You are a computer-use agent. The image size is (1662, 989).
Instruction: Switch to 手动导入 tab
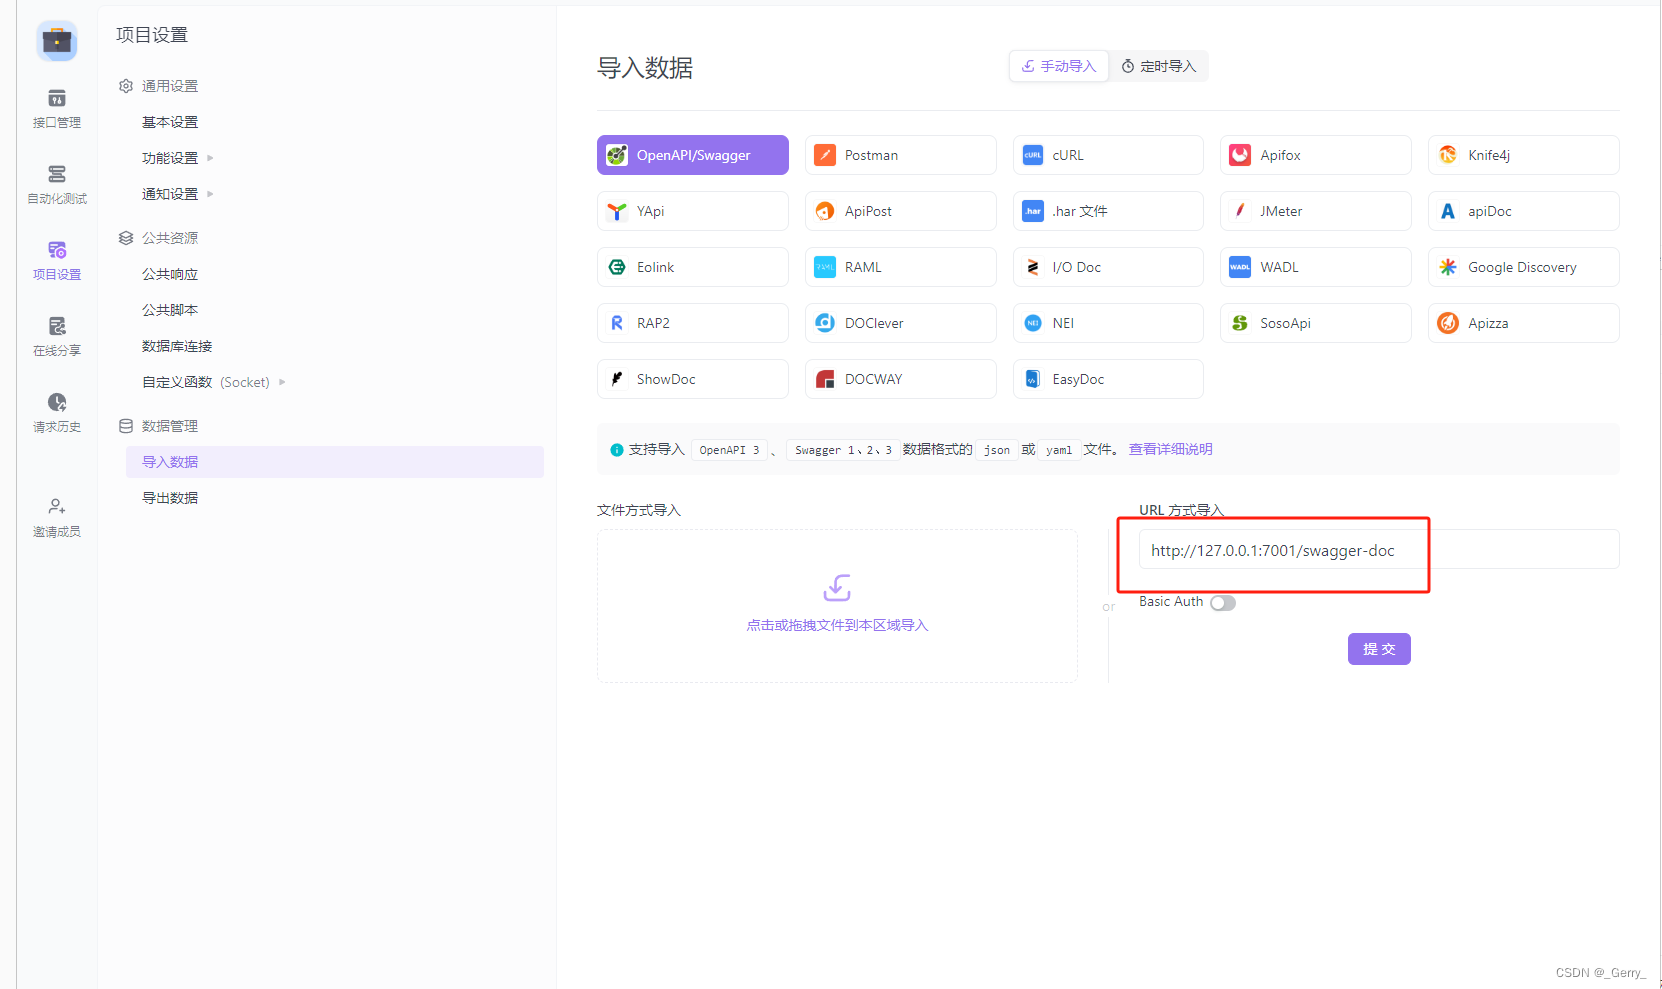pyautogui.click(x=1059, y=66)
